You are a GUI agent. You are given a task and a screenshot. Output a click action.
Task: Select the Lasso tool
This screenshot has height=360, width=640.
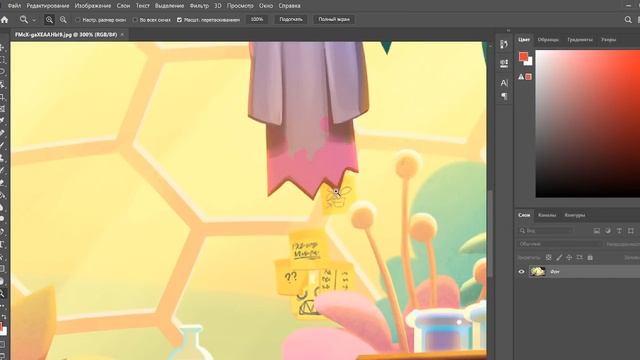click(2, 72)
